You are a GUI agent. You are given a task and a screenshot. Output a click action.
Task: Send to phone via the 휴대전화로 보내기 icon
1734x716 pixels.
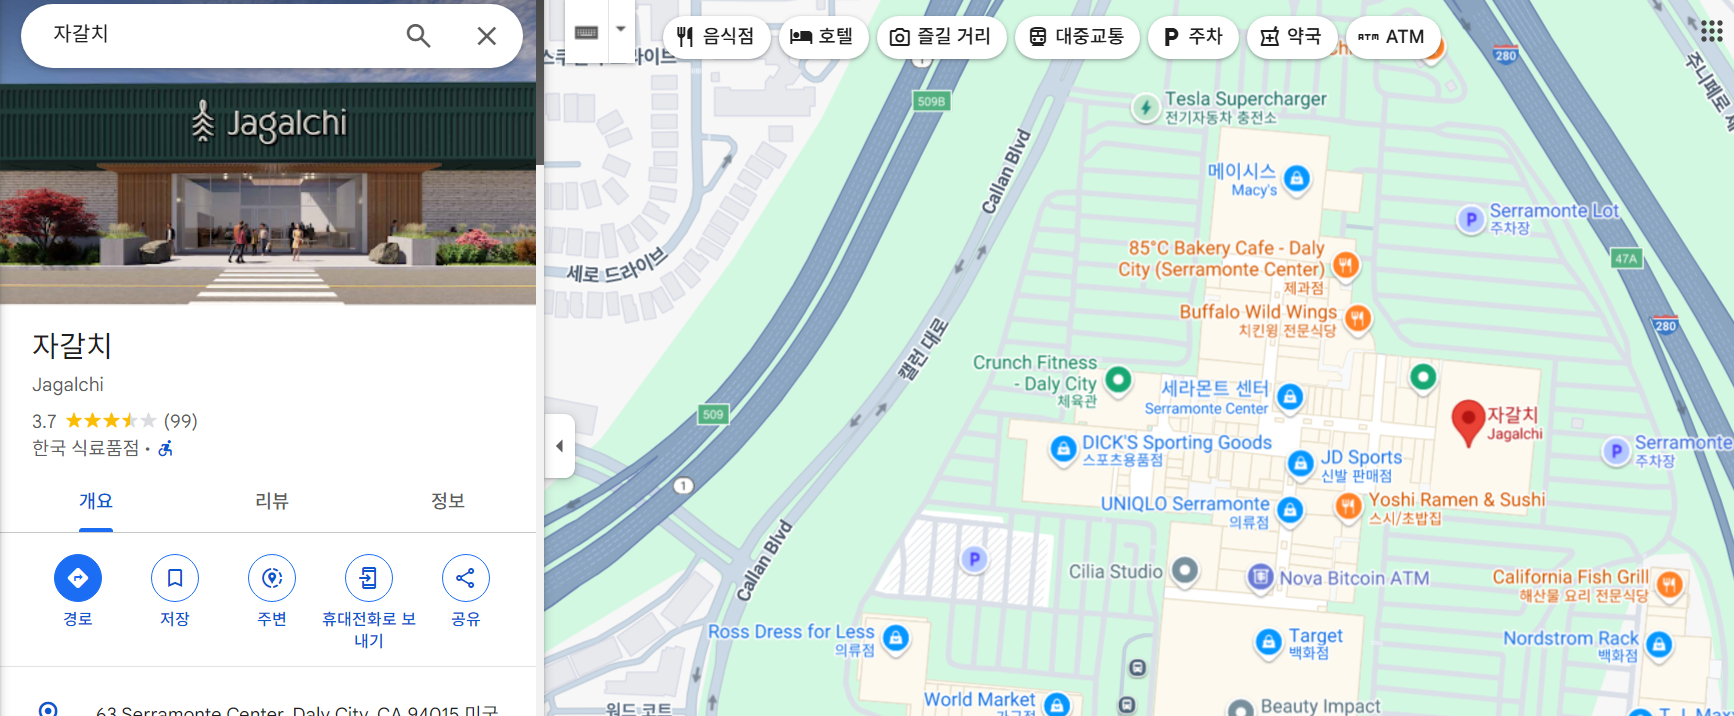coord(369,578)
